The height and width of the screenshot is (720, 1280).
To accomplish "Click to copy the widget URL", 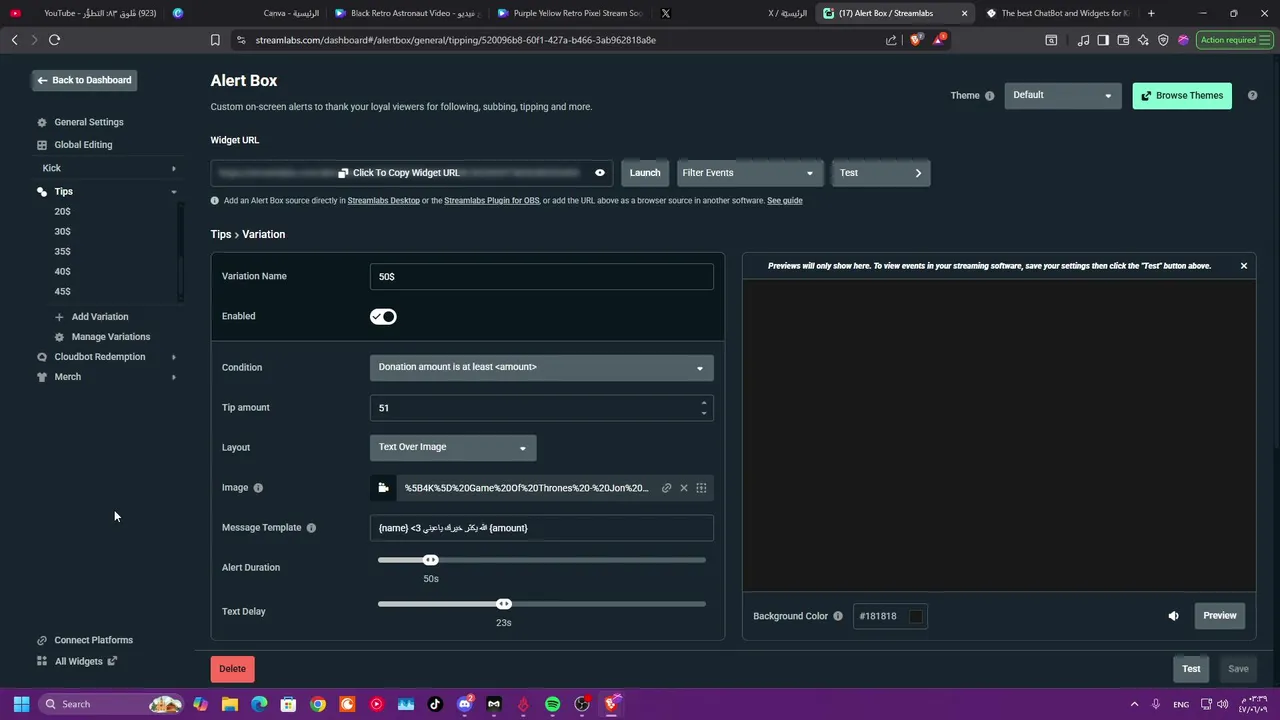I will pos(399,173).
